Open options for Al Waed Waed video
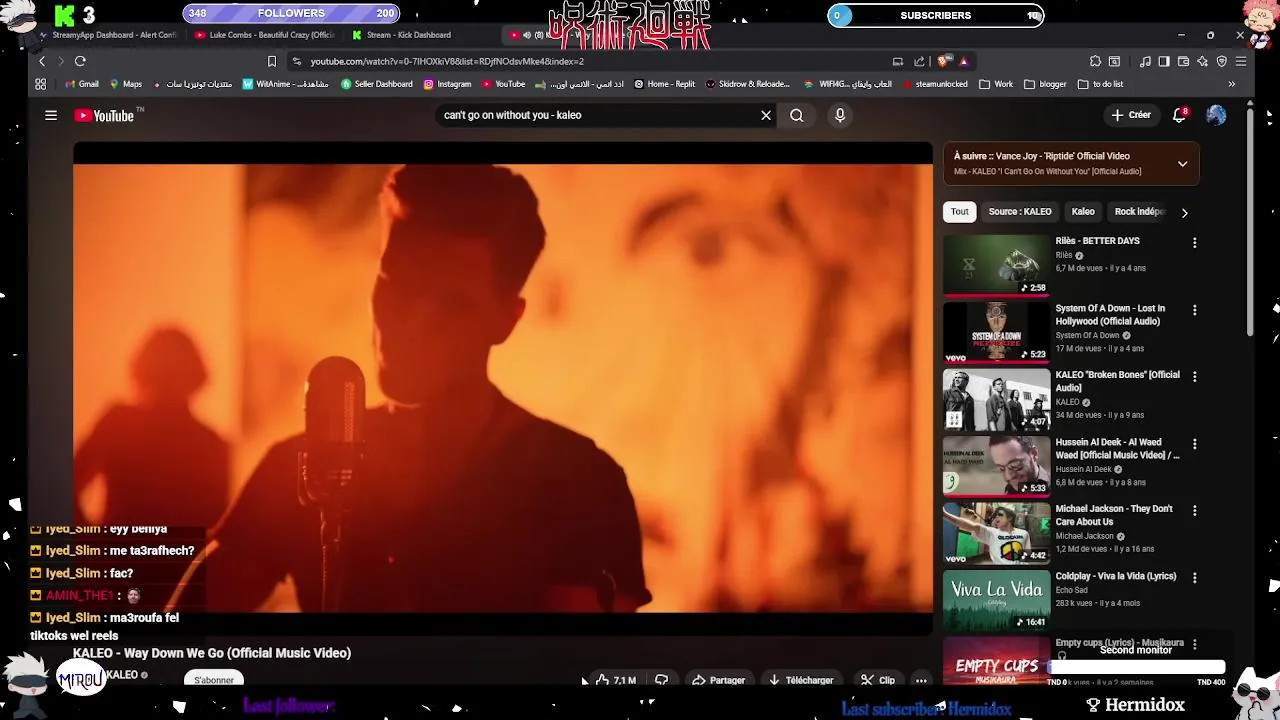 pyautogui.click(x=1194, y=444)
